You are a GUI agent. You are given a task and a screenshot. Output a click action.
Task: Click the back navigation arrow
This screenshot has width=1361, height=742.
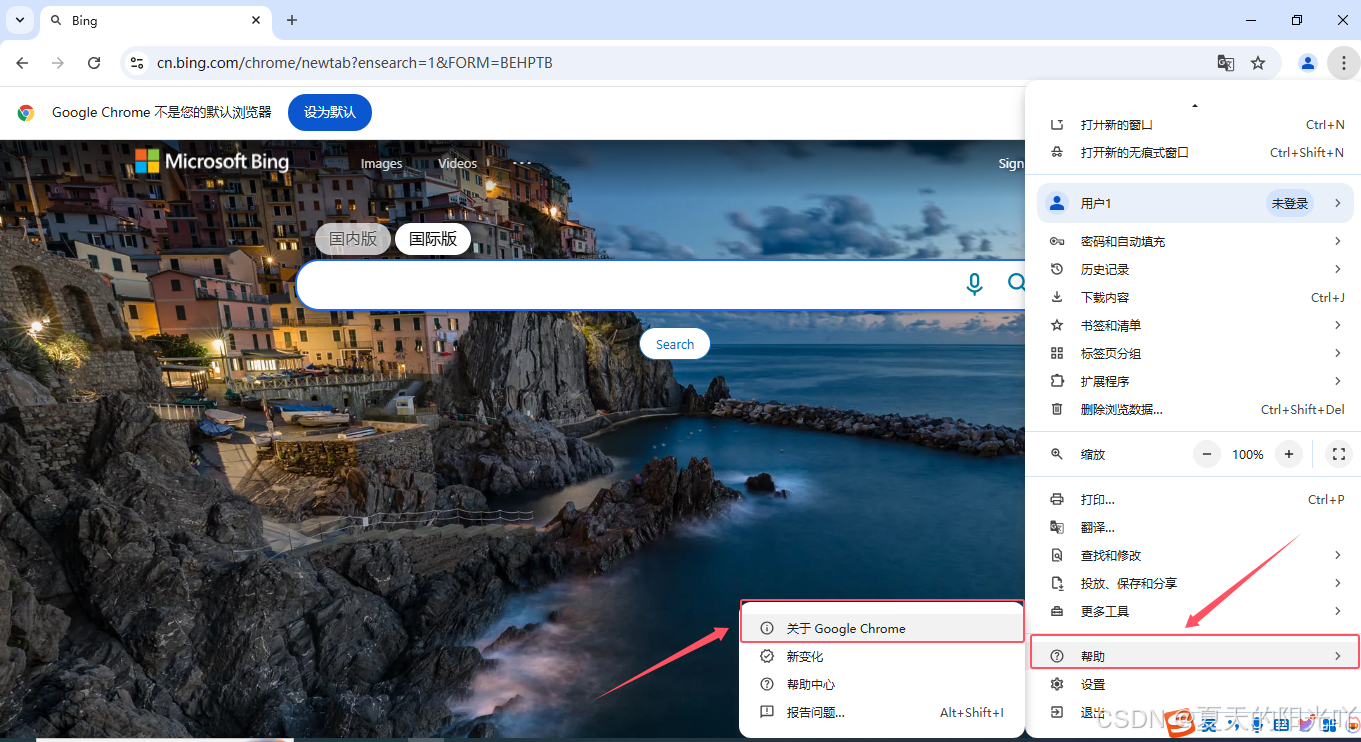pyautogui.click(x=22, y=63)
